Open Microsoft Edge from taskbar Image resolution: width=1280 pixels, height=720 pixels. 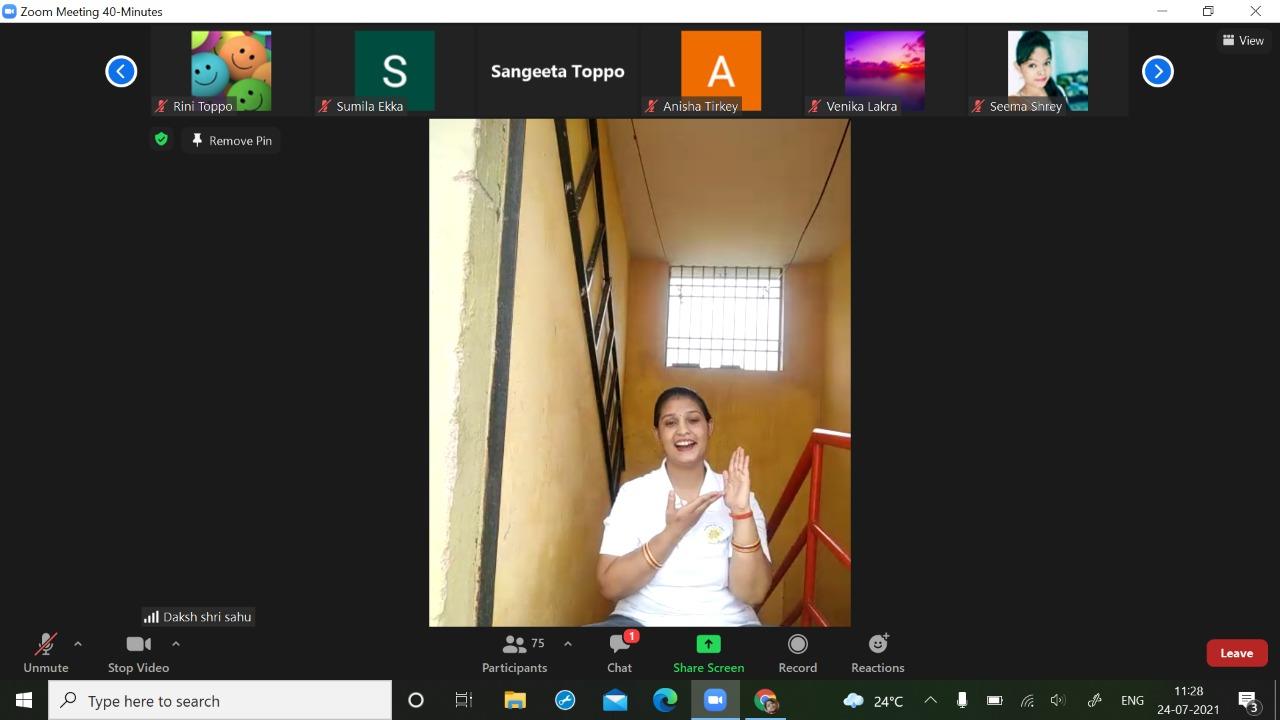point(665,700)
